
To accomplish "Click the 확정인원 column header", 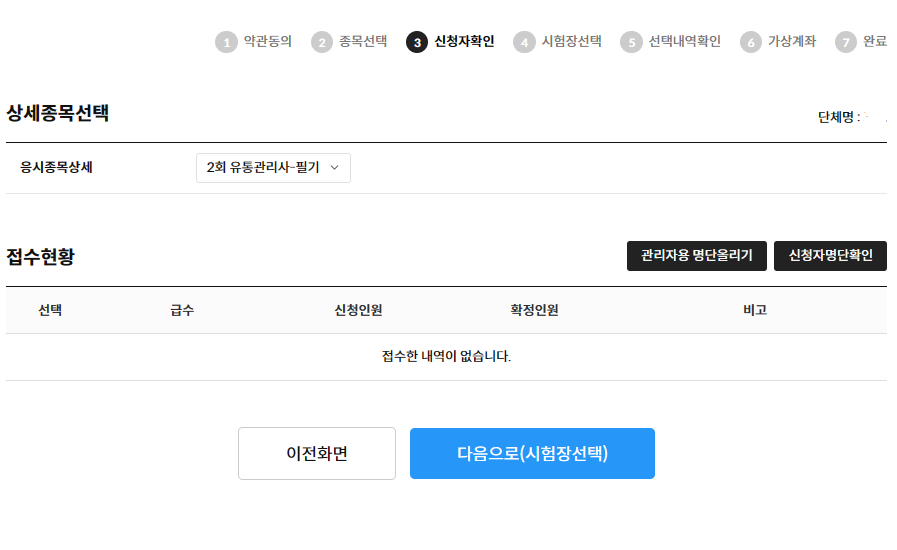I will click(x=534, y=310).
